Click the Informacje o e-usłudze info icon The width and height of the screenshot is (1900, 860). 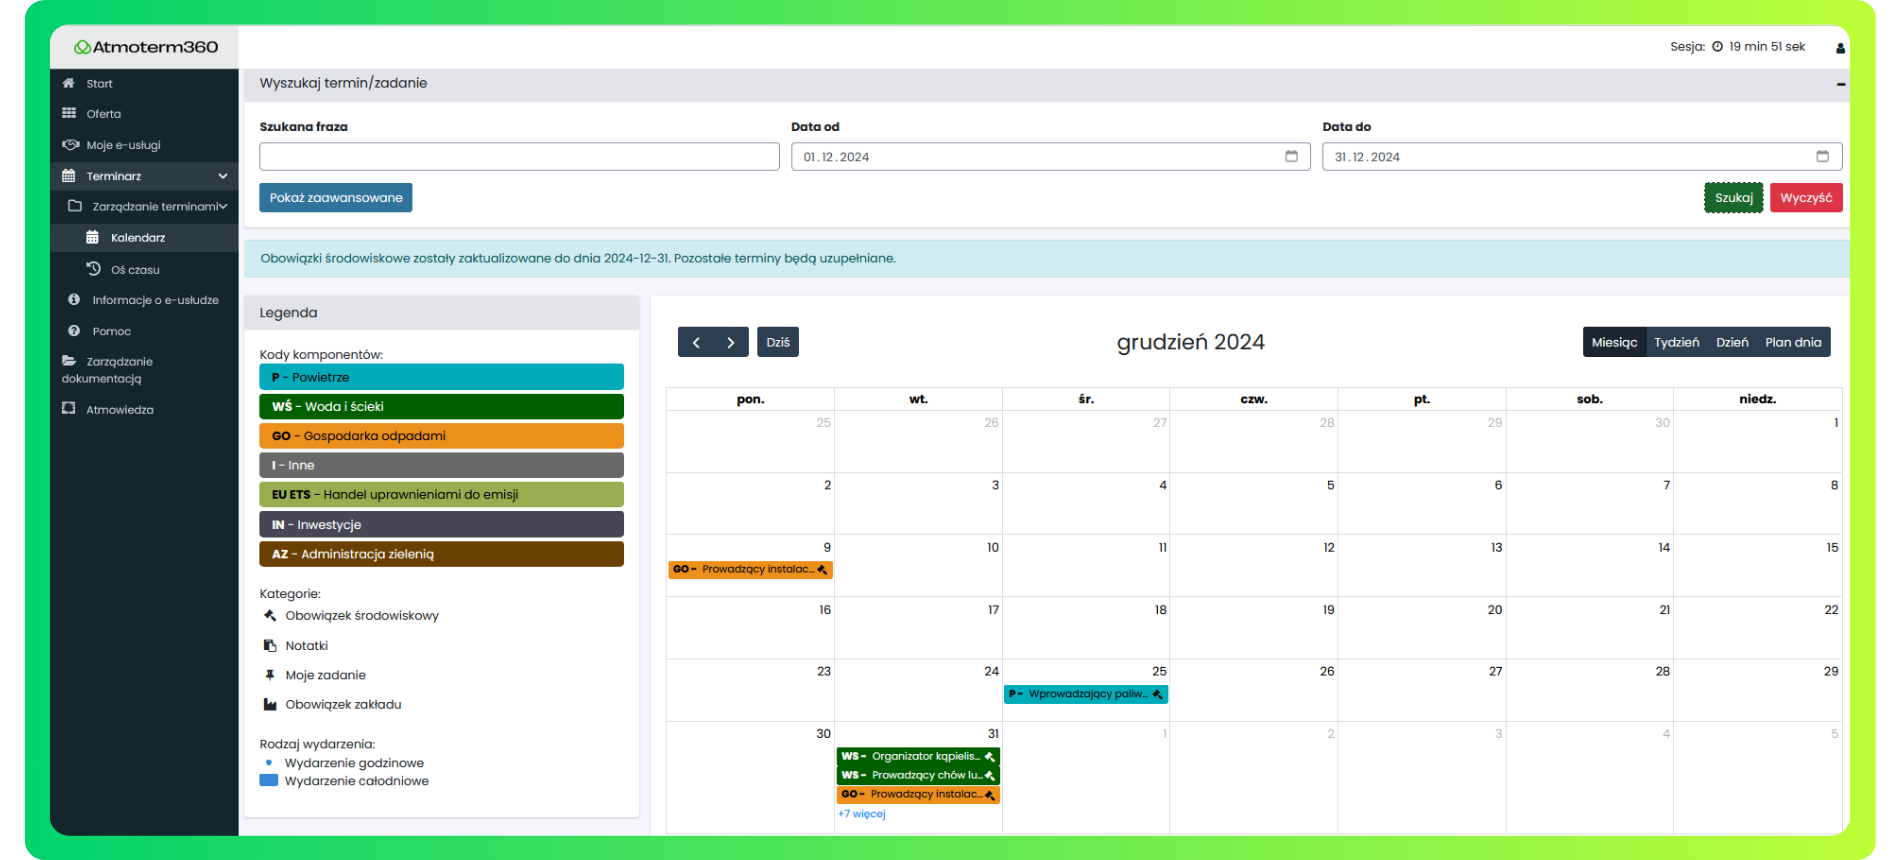point(74,299)
